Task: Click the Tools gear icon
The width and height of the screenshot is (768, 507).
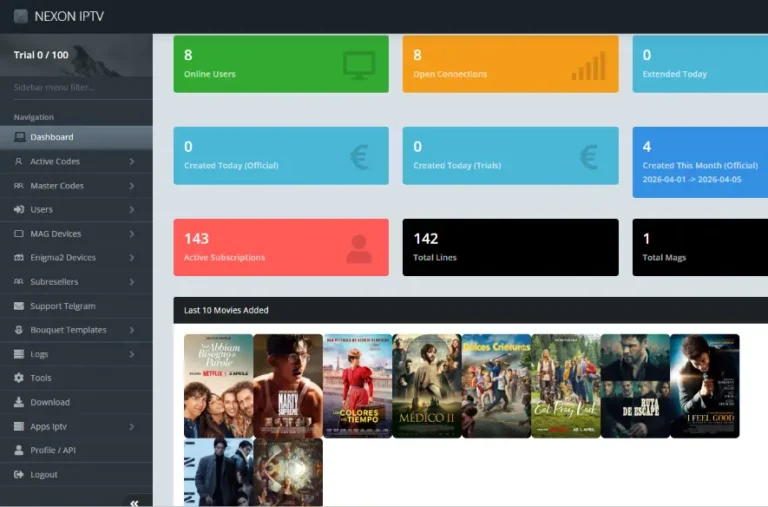Action: click(19, 378)
